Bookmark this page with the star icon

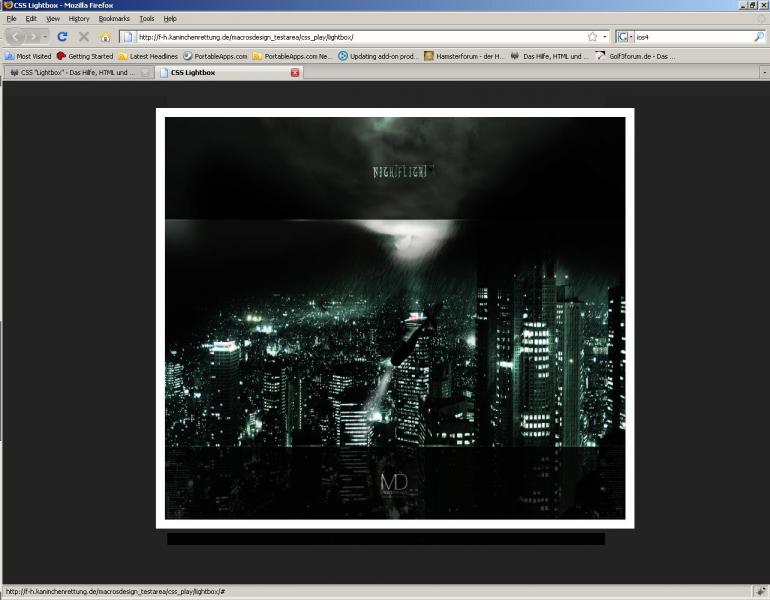point(592,37)
